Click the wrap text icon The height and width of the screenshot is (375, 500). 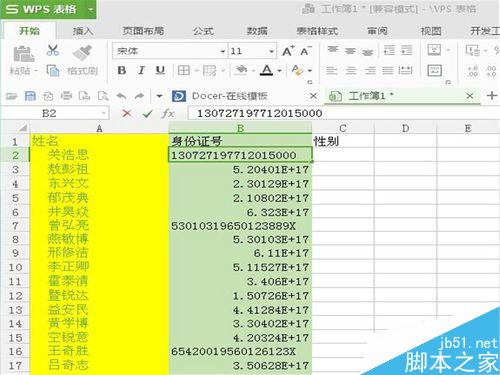coord(435,70)
